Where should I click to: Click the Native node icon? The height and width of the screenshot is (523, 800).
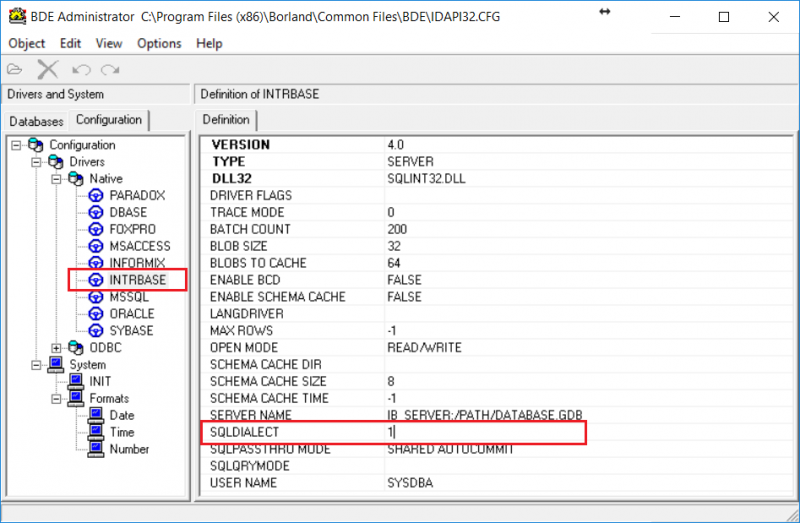click(76, 179)
